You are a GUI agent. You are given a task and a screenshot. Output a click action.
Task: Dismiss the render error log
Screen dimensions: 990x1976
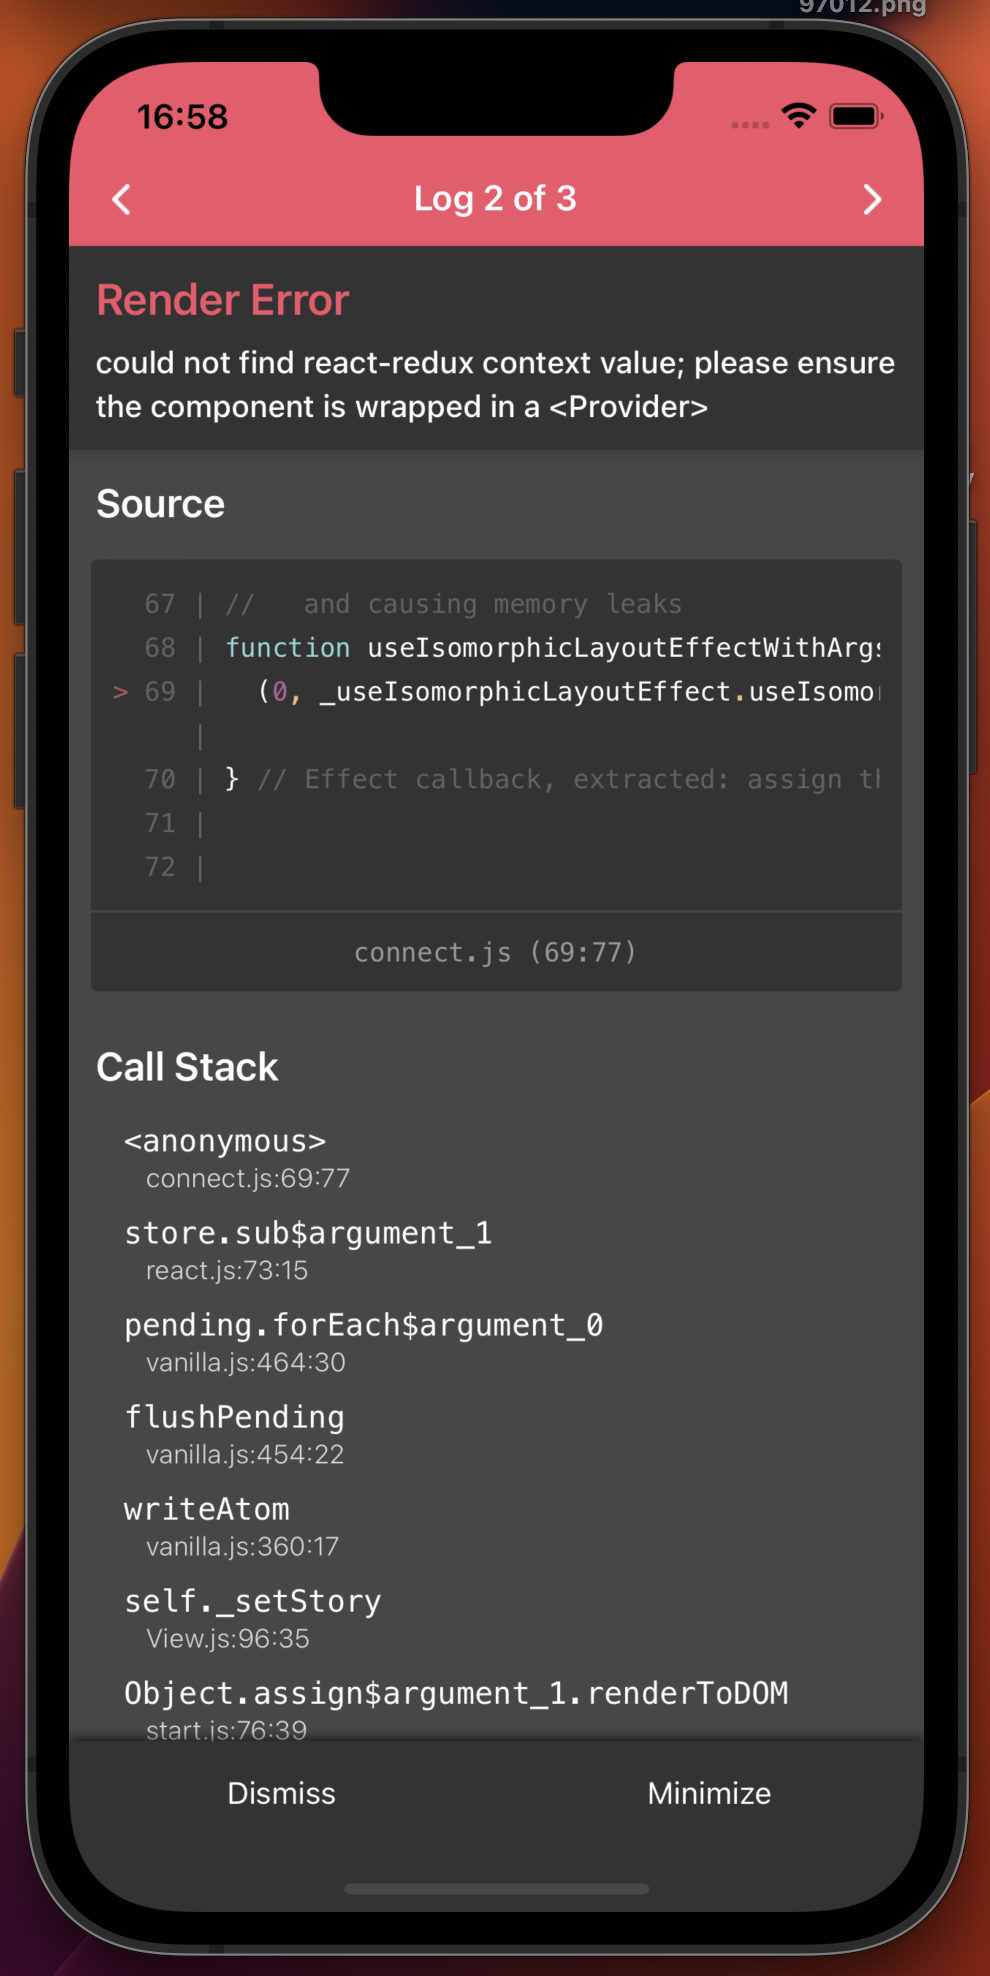click(x=281, y=1793)
